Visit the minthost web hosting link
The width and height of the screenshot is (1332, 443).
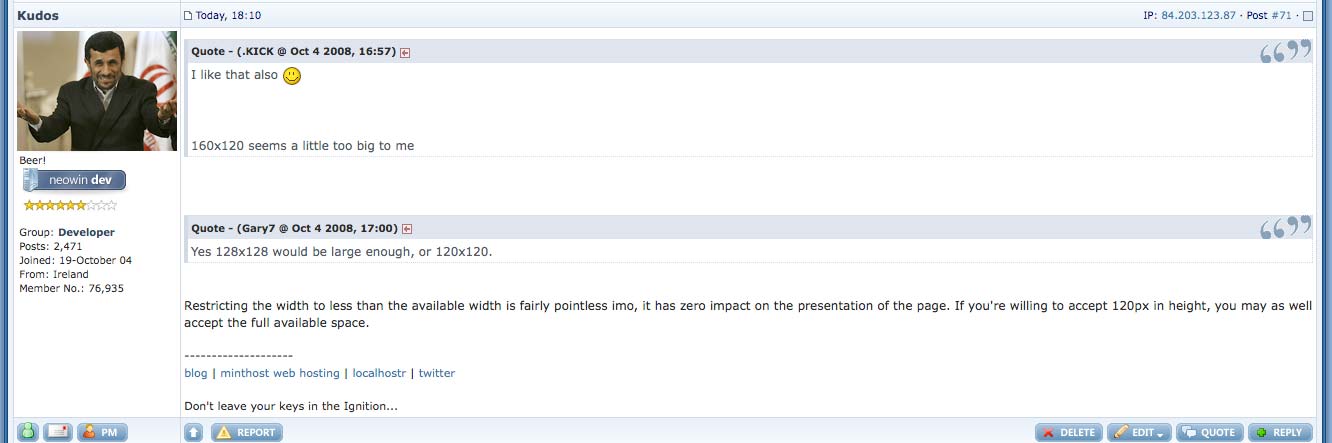(280, 373)
